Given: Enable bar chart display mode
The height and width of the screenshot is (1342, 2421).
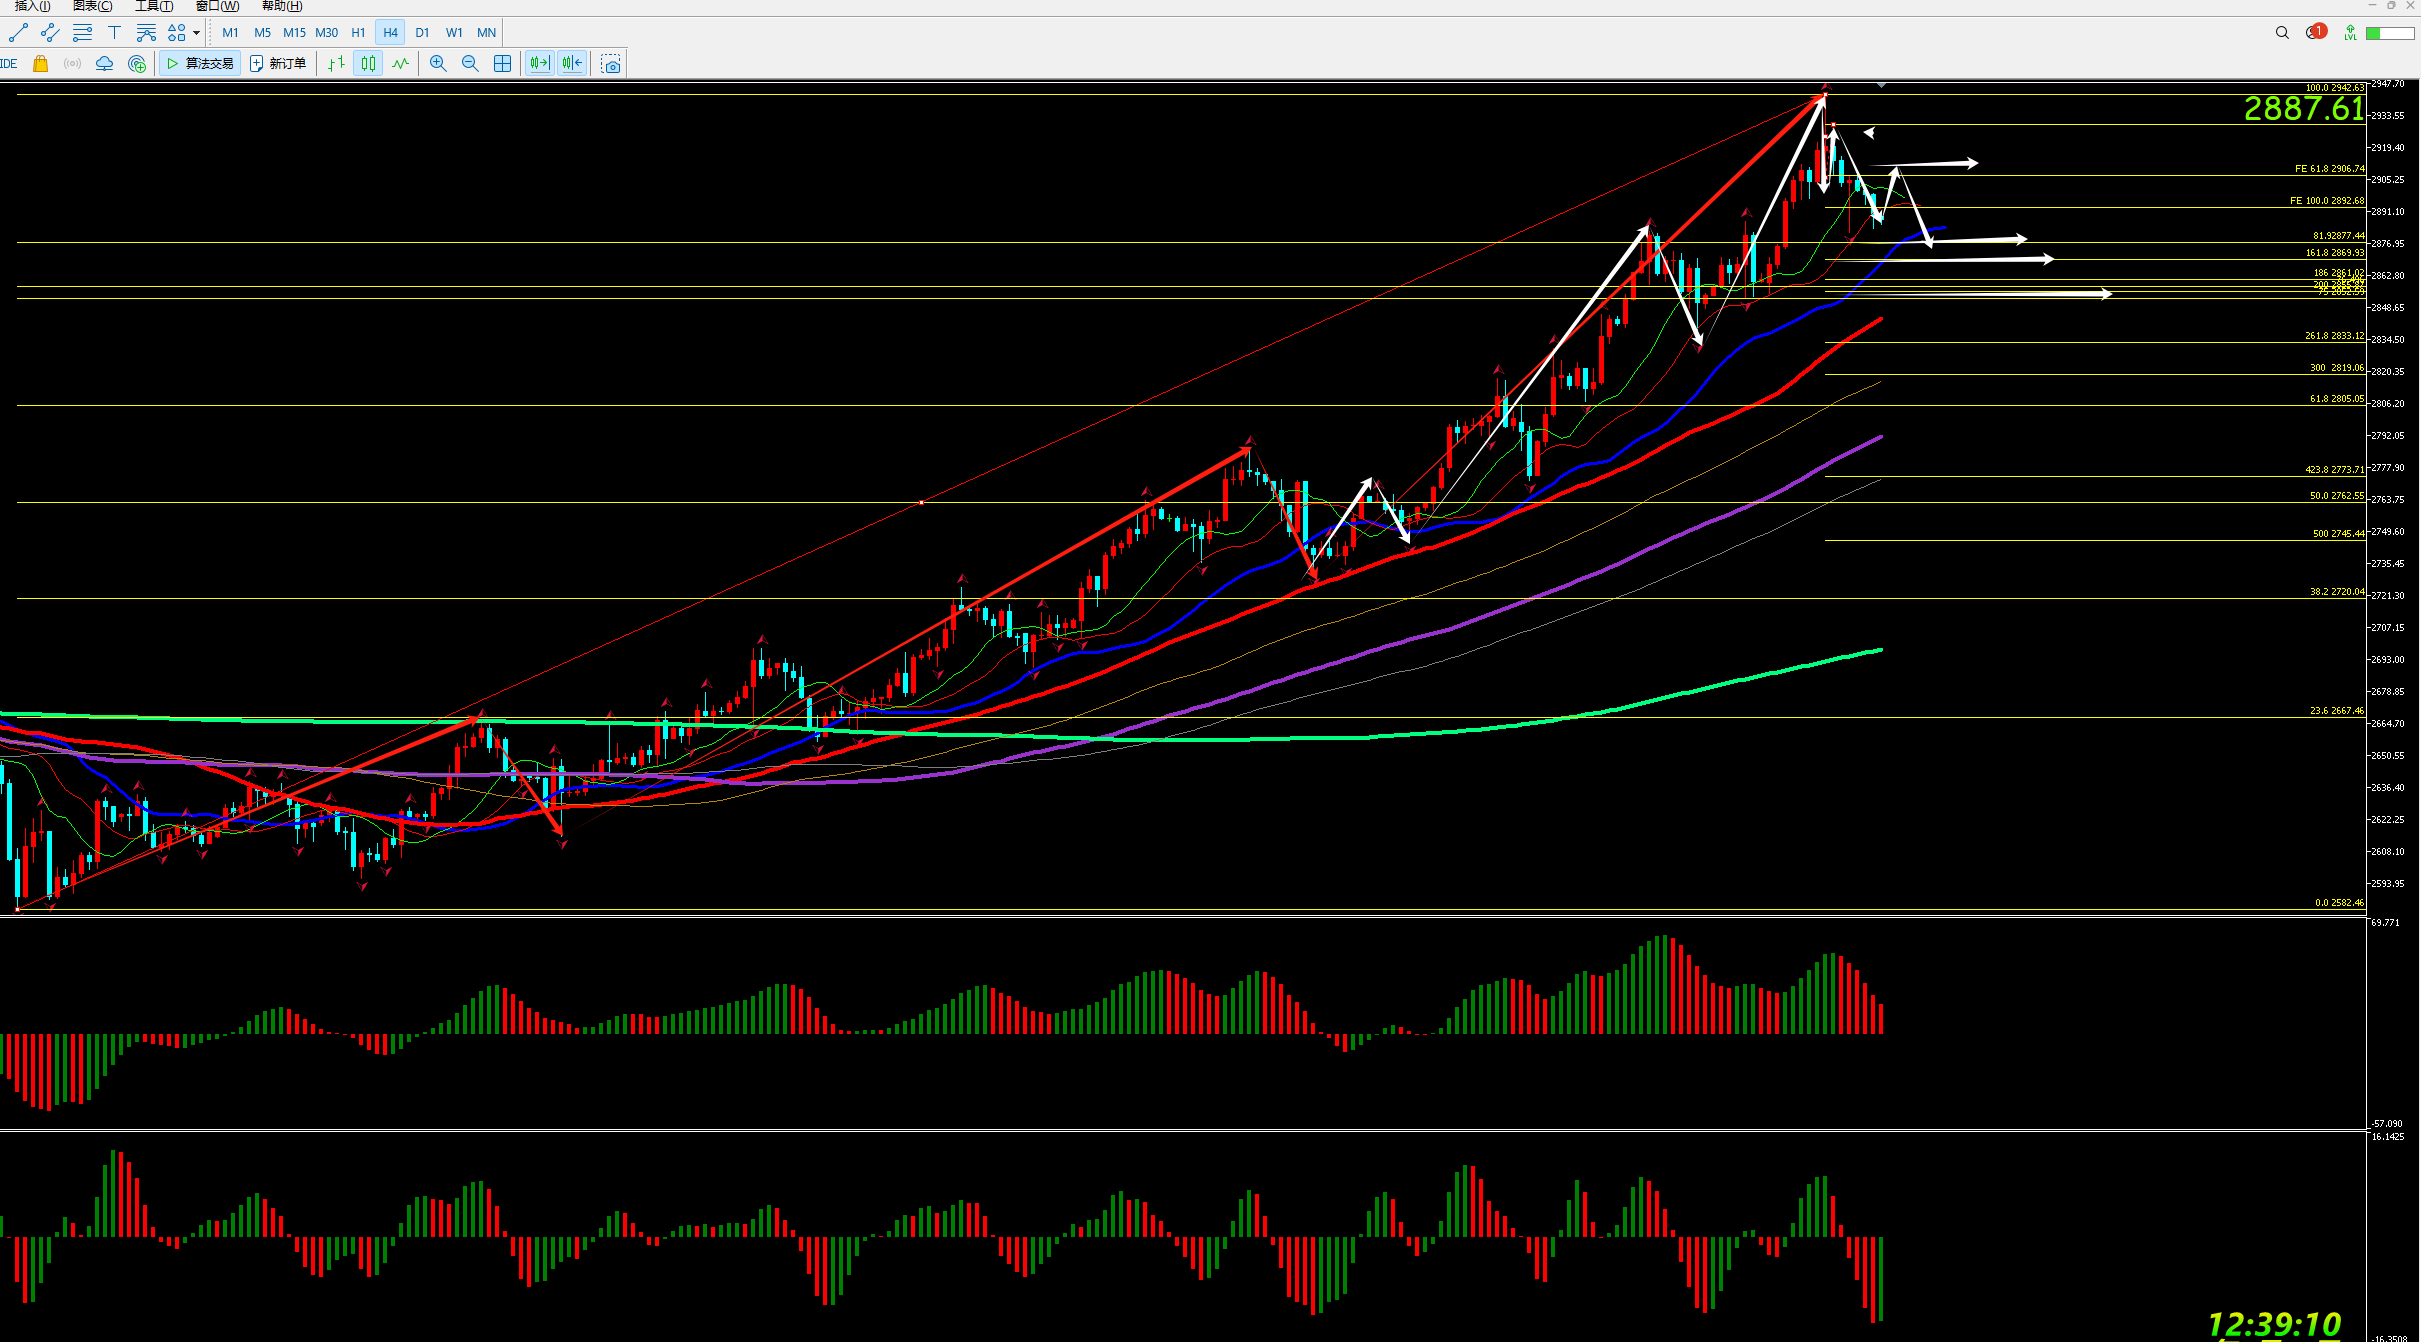Looking at the screenshot, I should (x=336, y=64).
